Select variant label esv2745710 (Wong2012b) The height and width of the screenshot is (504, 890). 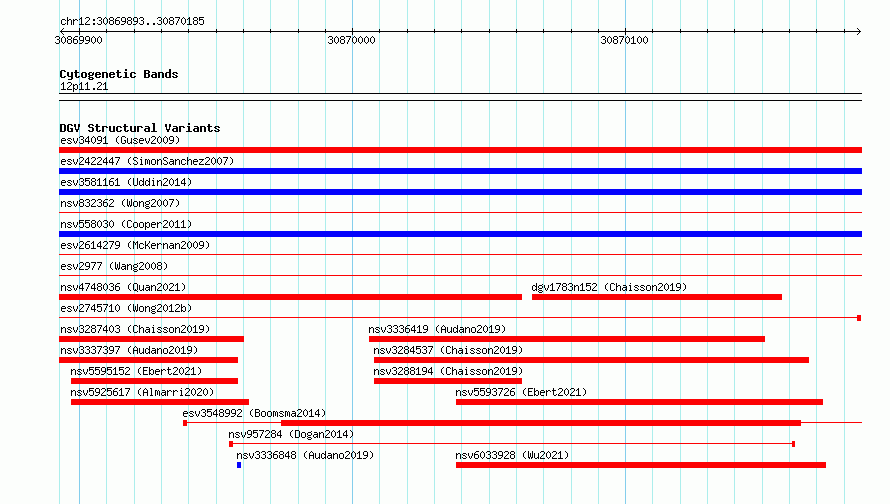pos(126,308)
